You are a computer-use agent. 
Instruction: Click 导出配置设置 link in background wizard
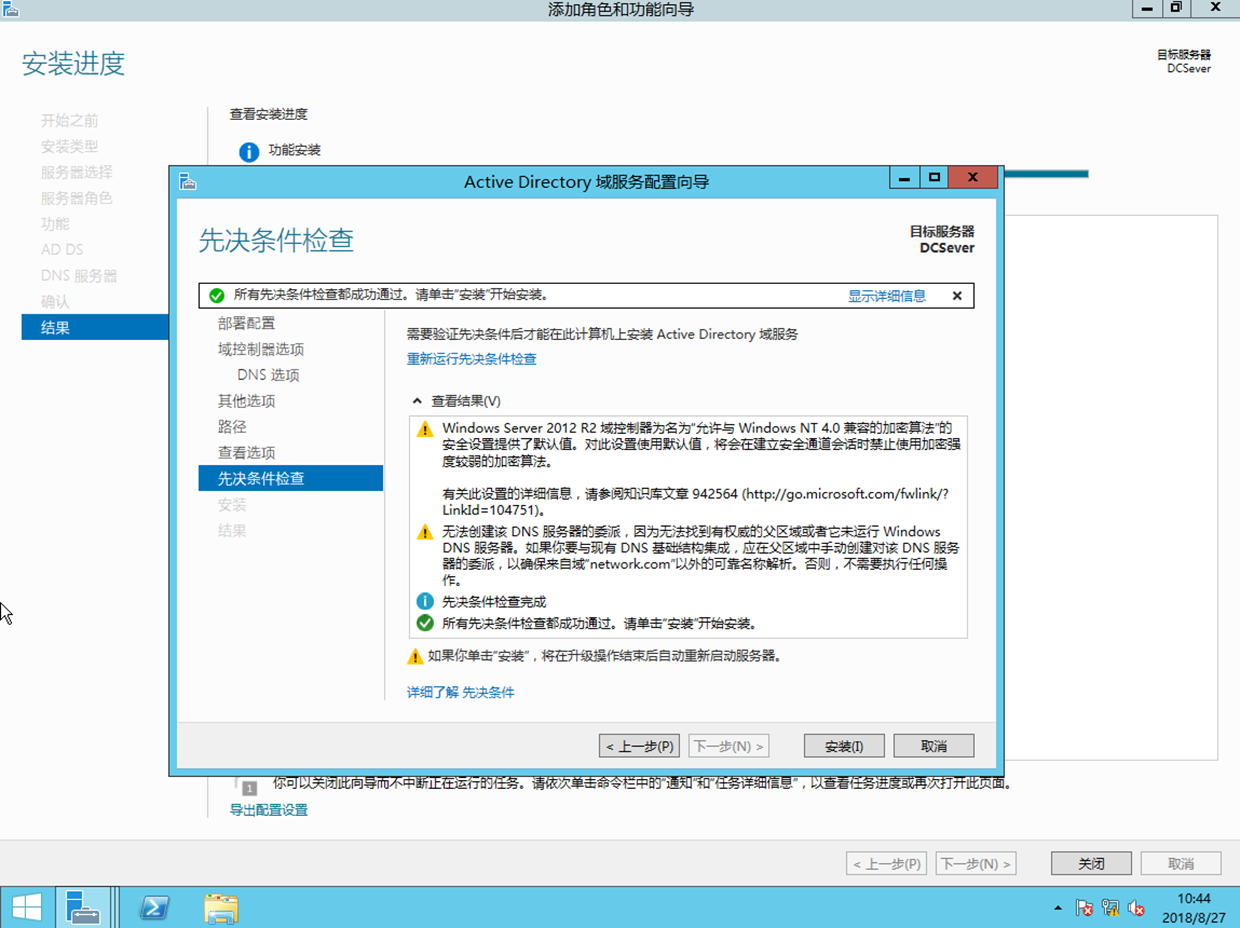pyautogui.click(x=269, y=810)
